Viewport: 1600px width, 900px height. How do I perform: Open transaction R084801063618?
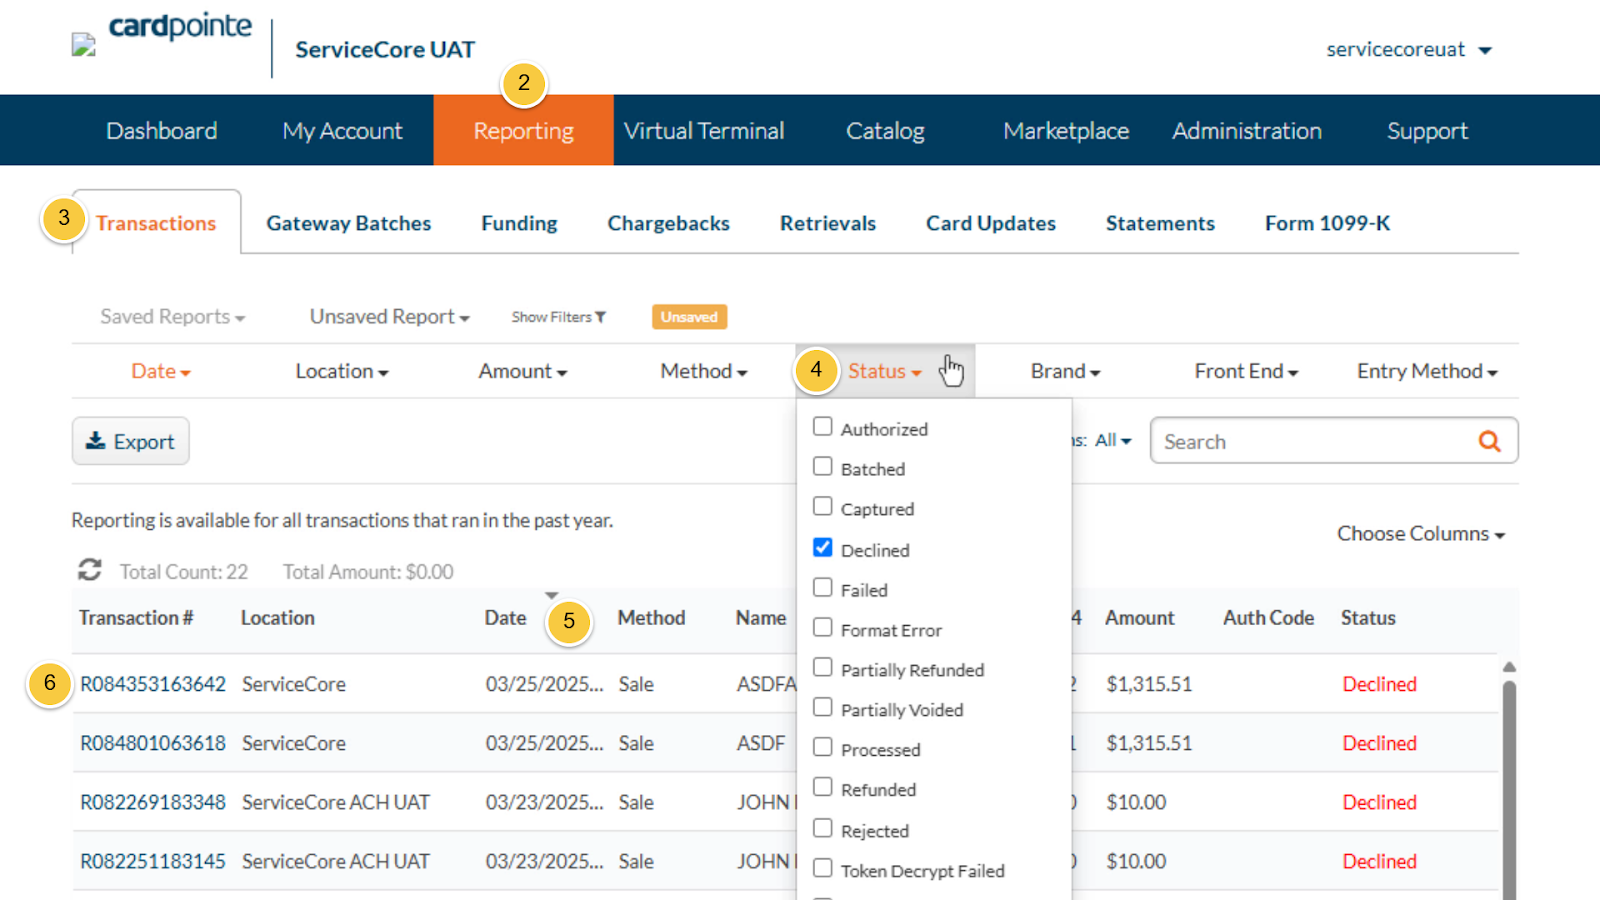click(153, 743)
